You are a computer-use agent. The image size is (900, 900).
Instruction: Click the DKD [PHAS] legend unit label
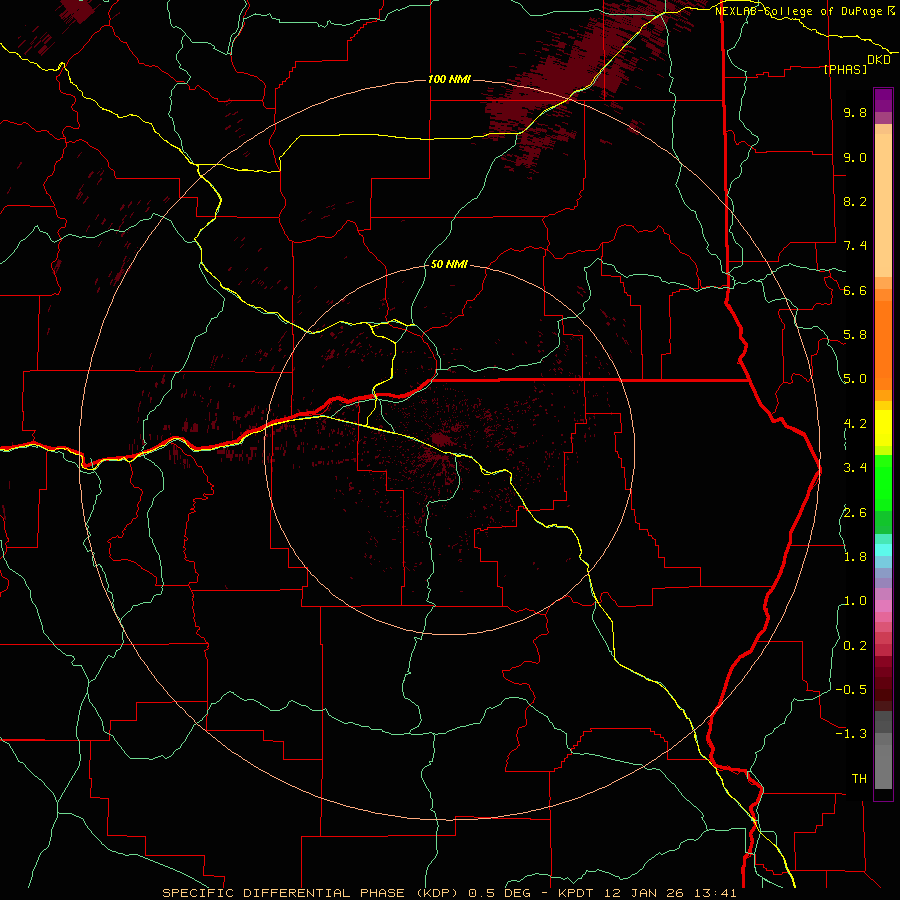tap(858, 64)
